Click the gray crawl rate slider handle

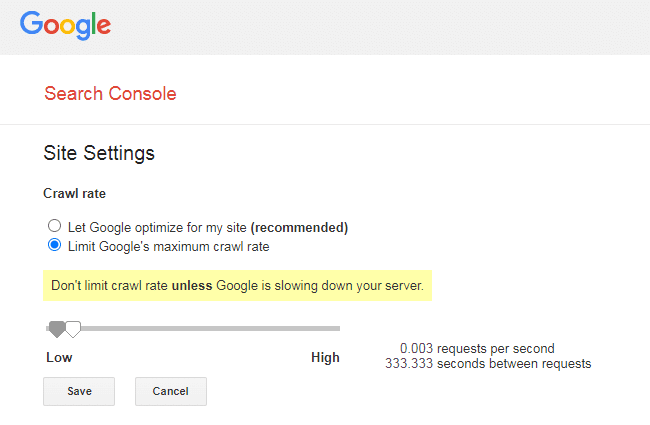click(57, 328)
